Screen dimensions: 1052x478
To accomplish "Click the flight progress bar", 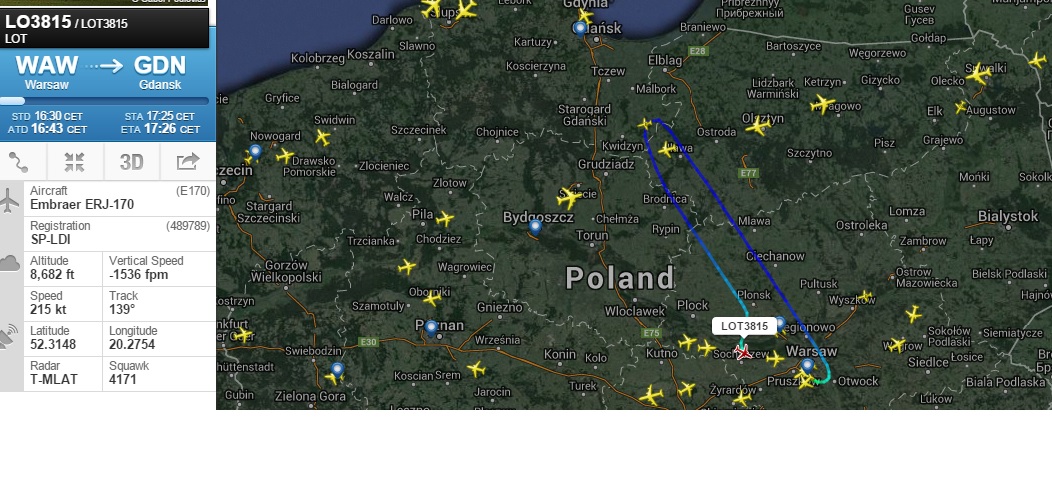I will [105, 101].
